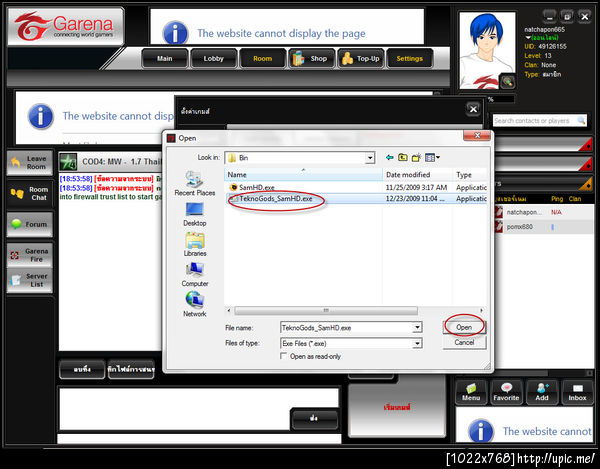This screenshot has width=600, height=469.
Task: Click the File name input field
Action: pos(347,328)
